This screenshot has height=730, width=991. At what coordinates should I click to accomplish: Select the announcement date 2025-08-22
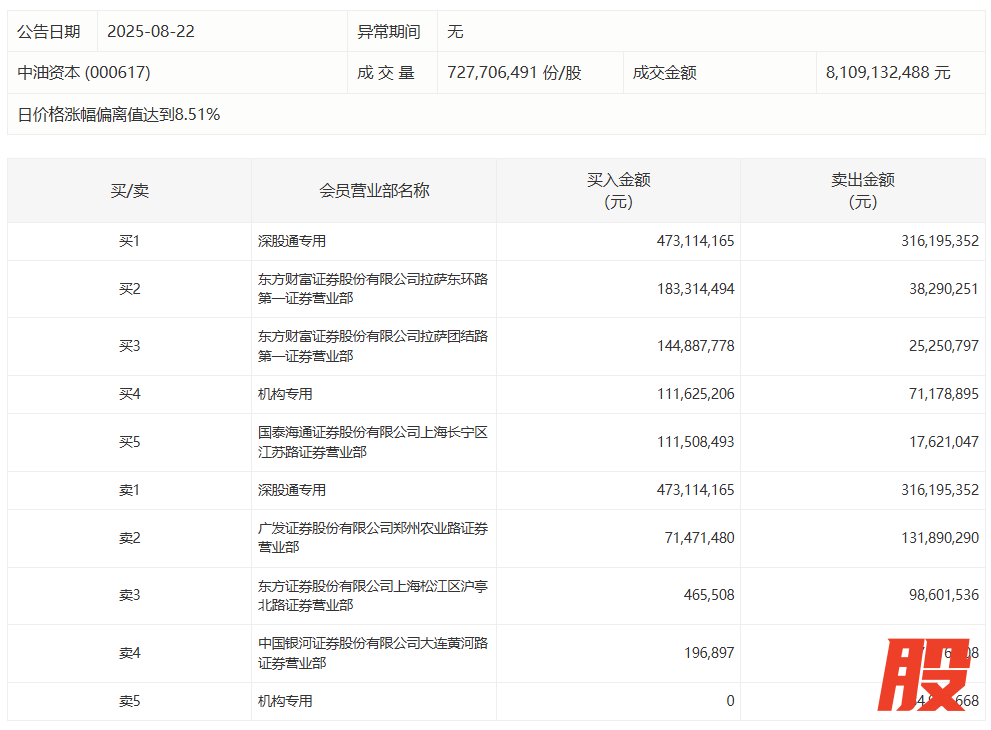[150, 32]
